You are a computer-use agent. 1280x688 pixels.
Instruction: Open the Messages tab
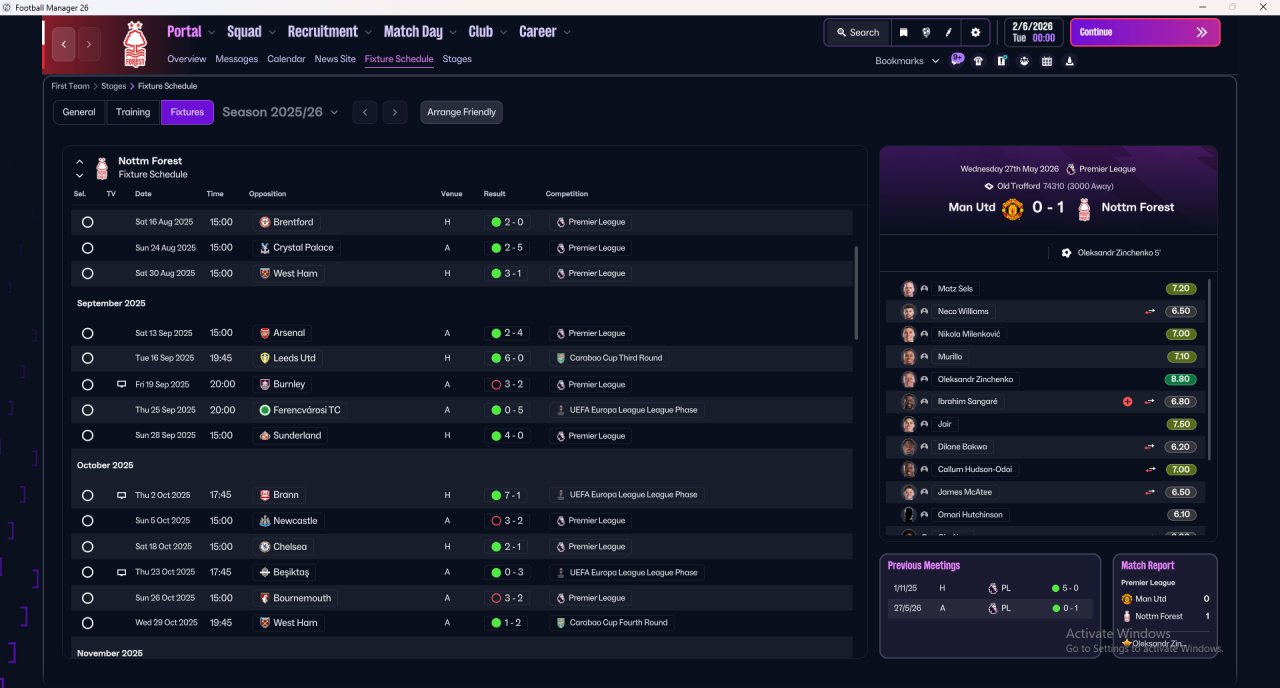[x=236, y=59]
